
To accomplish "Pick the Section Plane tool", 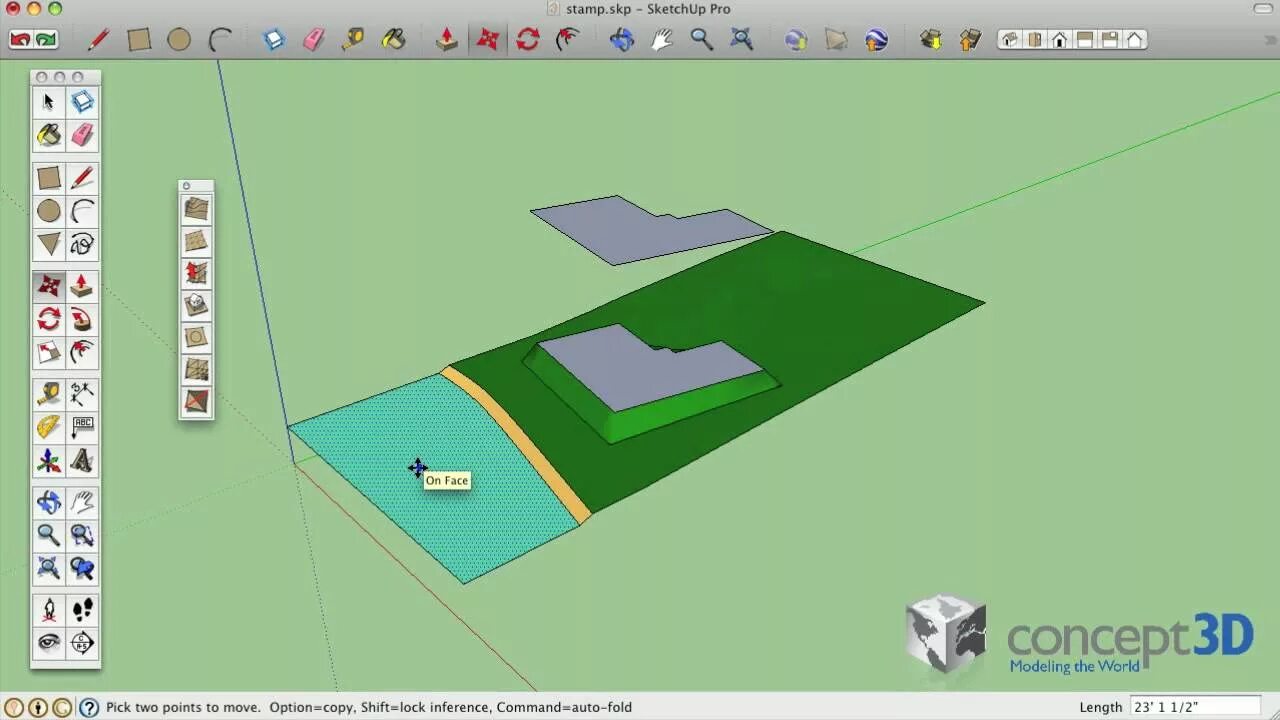I will click(82, 643).
